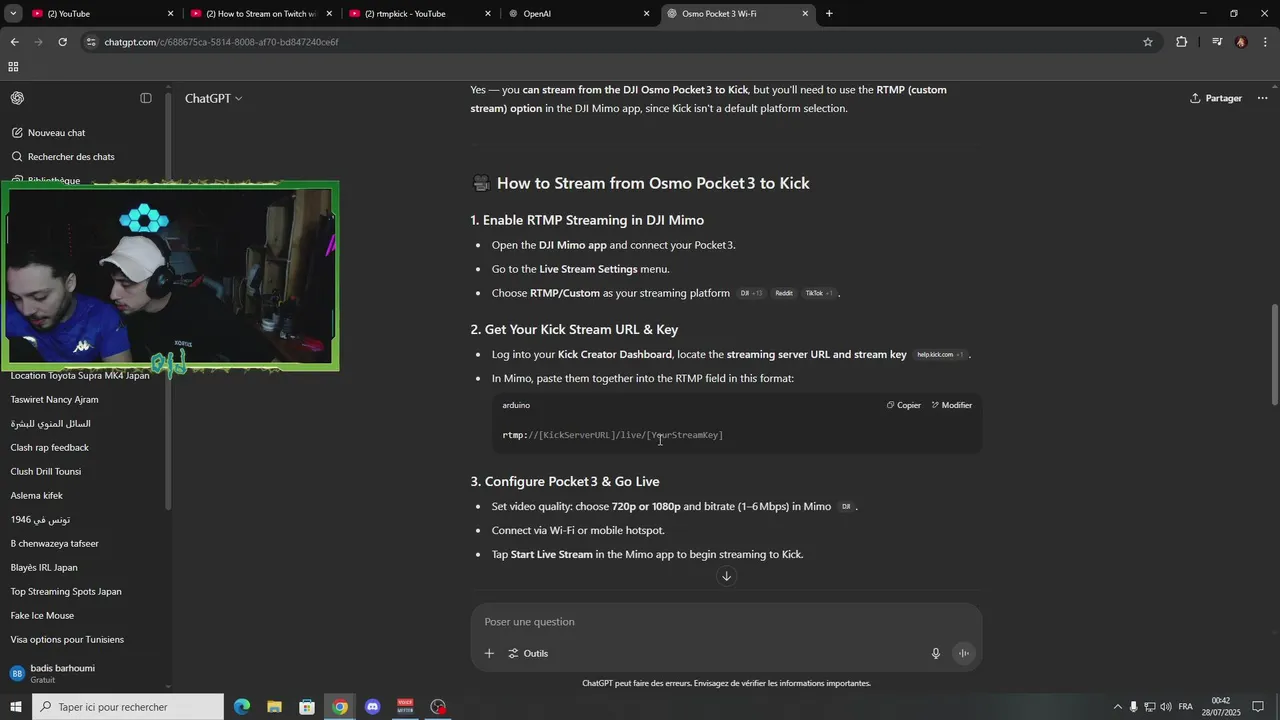Image resolution: width=1280 pixels, height=720 pixels.
Task: Open the DJI citation after Mimo bitrate
Action: point(846,507)
